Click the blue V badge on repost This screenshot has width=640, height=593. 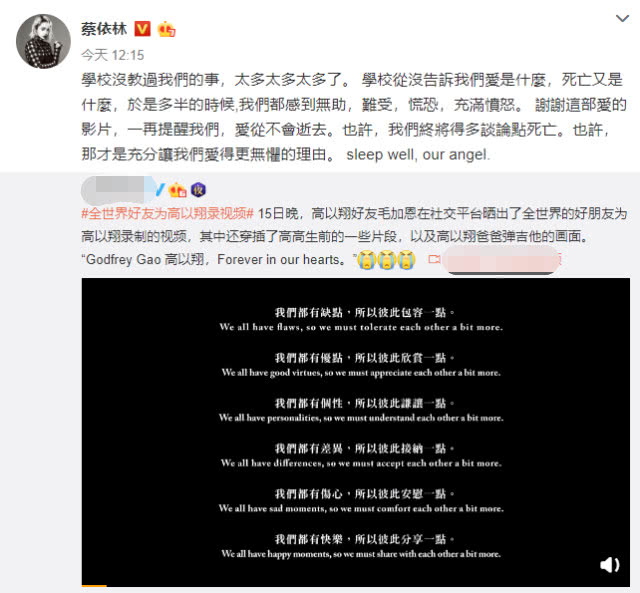pyautogui.click(x=159, y=190)
